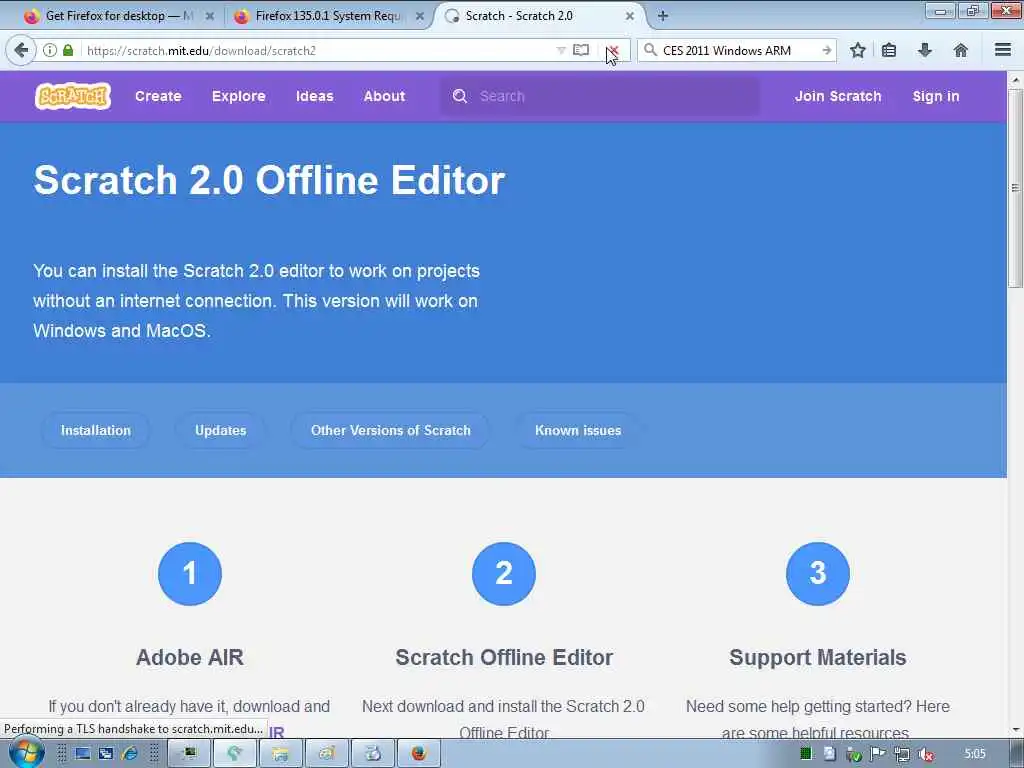Image resolution: width=1024 pixels, height=768 pixels.
Task: Open the Downloads arrow icon
Action: [925, 50]
